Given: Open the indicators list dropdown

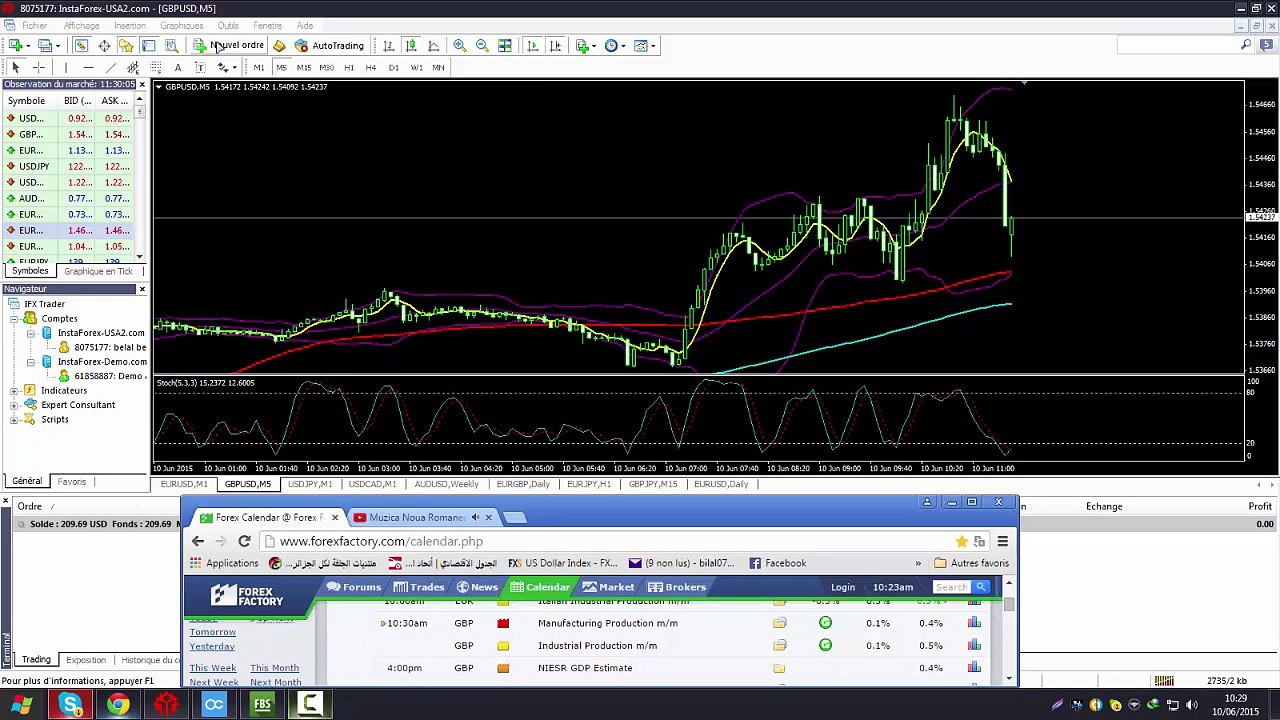Looking at the screenshot, I should (x=585, y=45).
